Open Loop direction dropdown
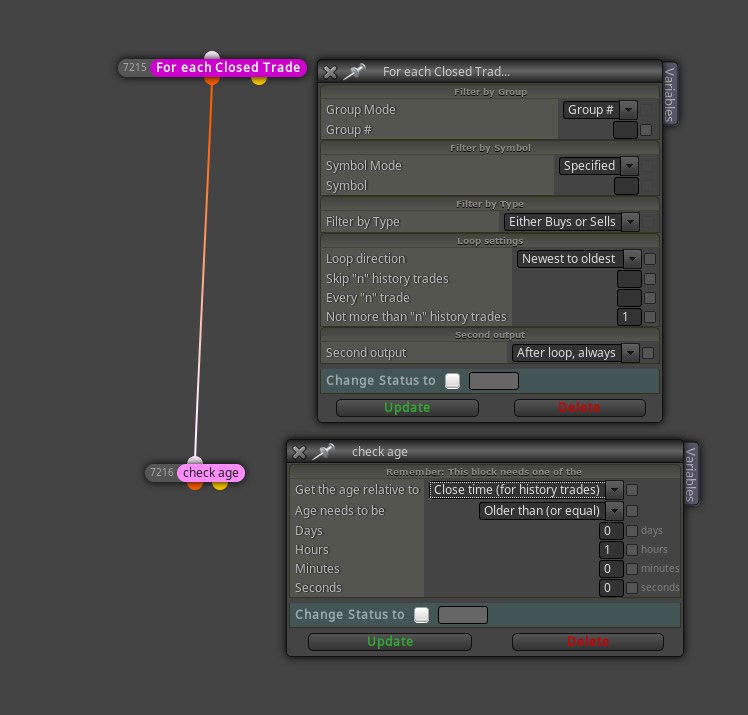The width and height of the screenshot is (748, 715). [x=579, y=259]
